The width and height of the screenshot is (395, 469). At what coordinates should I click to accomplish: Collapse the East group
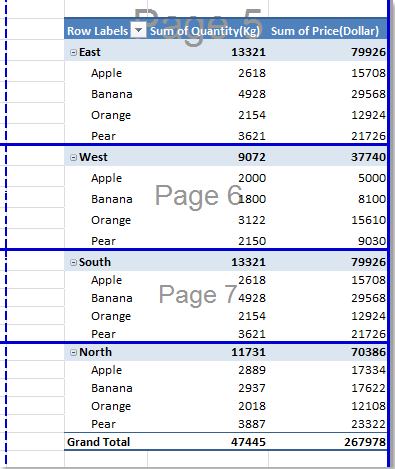click(73, 52)
